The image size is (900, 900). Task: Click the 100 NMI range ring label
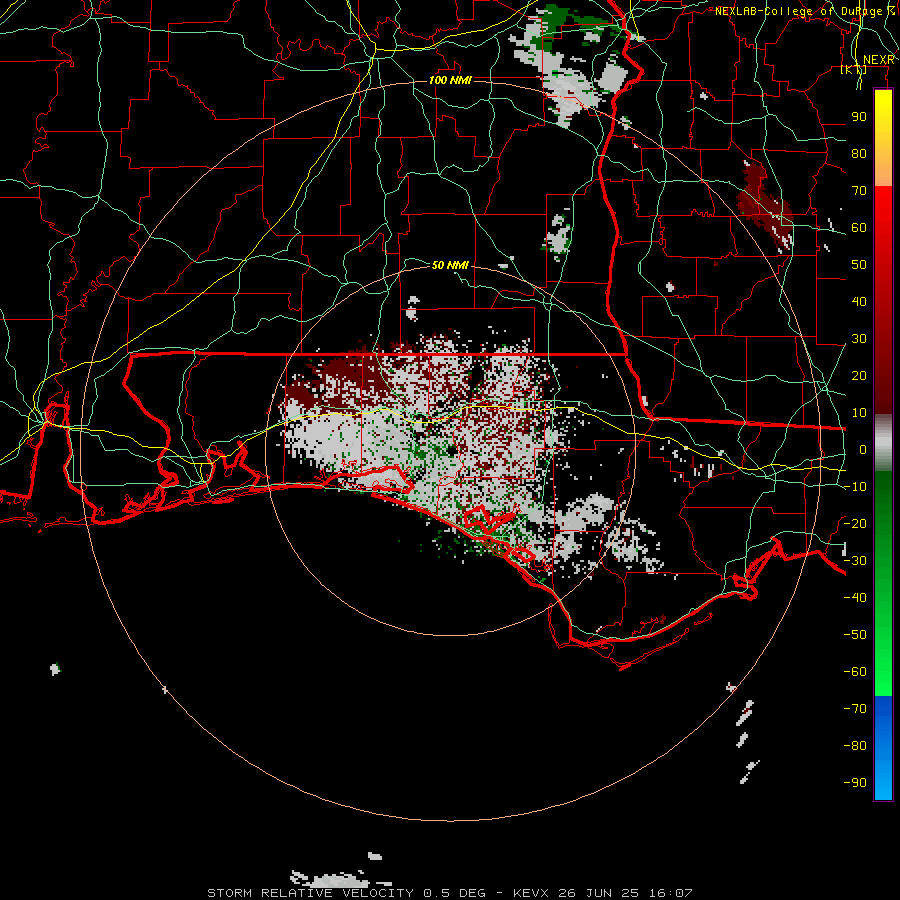(450, 80)
